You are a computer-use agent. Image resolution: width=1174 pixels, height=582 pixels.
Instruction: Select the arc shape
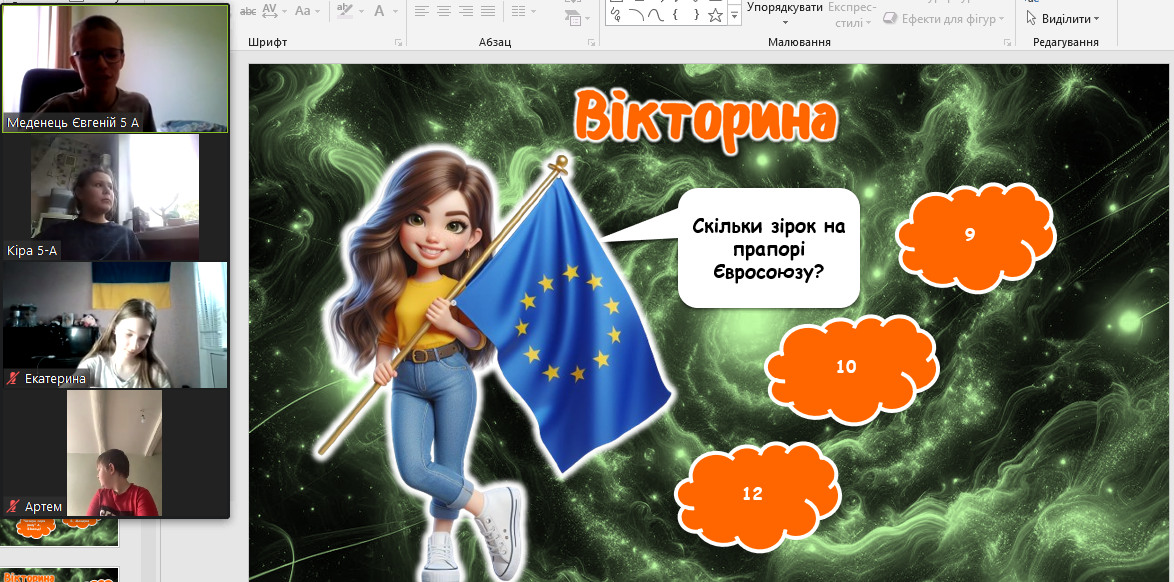tap(636, 14)
